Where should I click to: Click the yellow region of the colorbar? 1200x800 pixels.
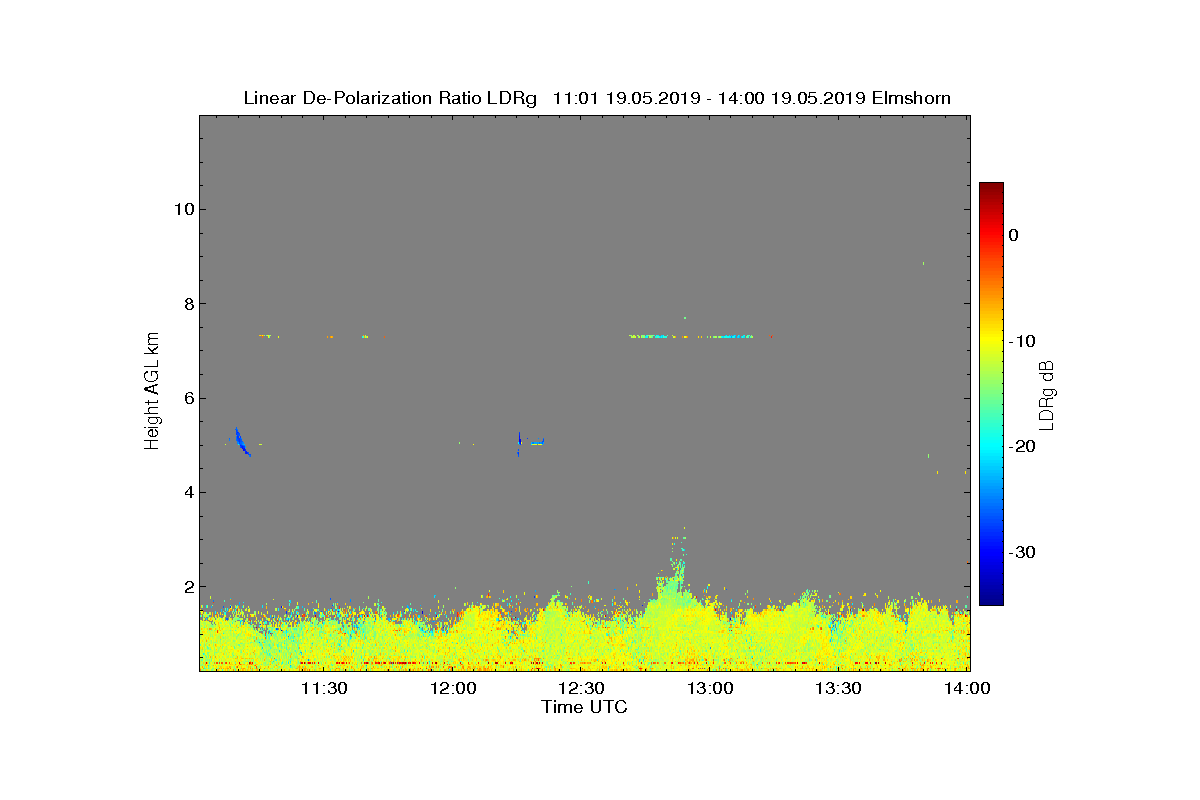click(991, 341)
